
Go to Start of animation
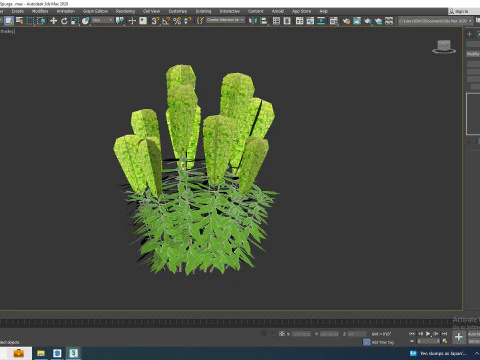[x=412, y=334]
